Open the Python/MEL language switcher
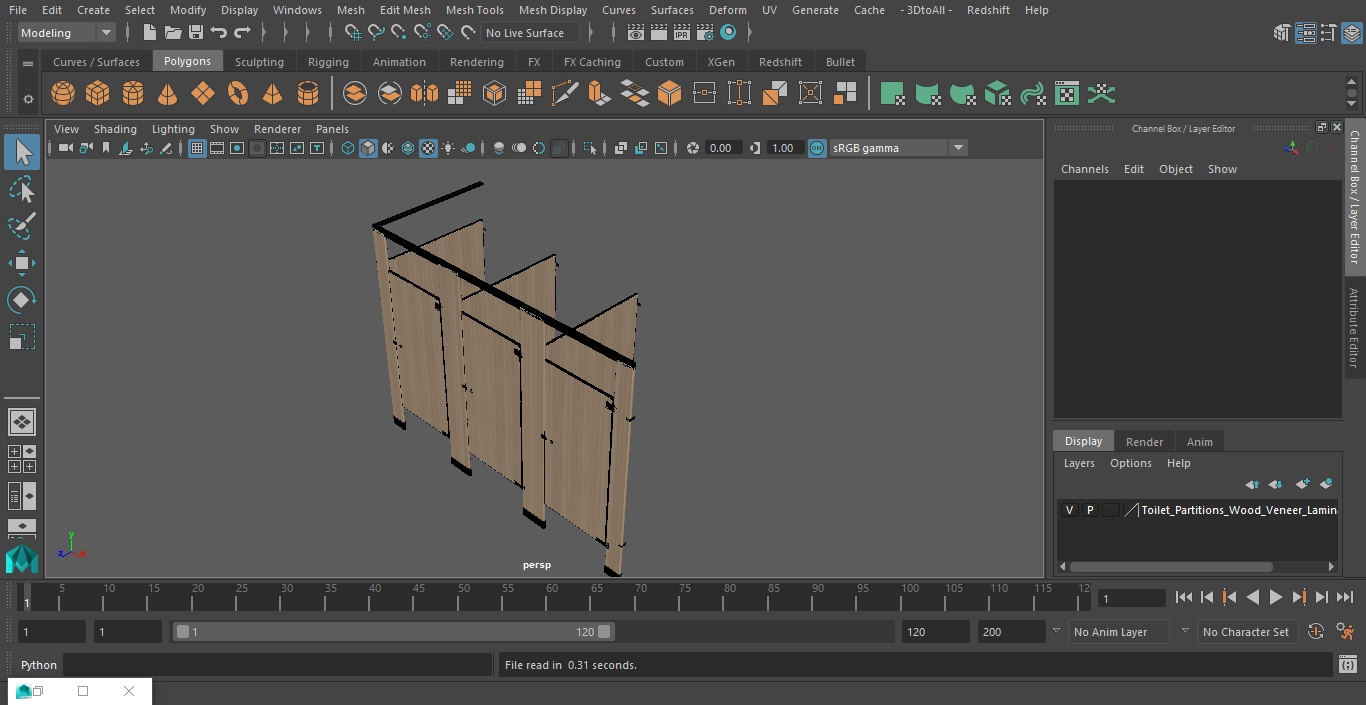The height and width of the screenshot is (705, 1366). click(39, 665)
